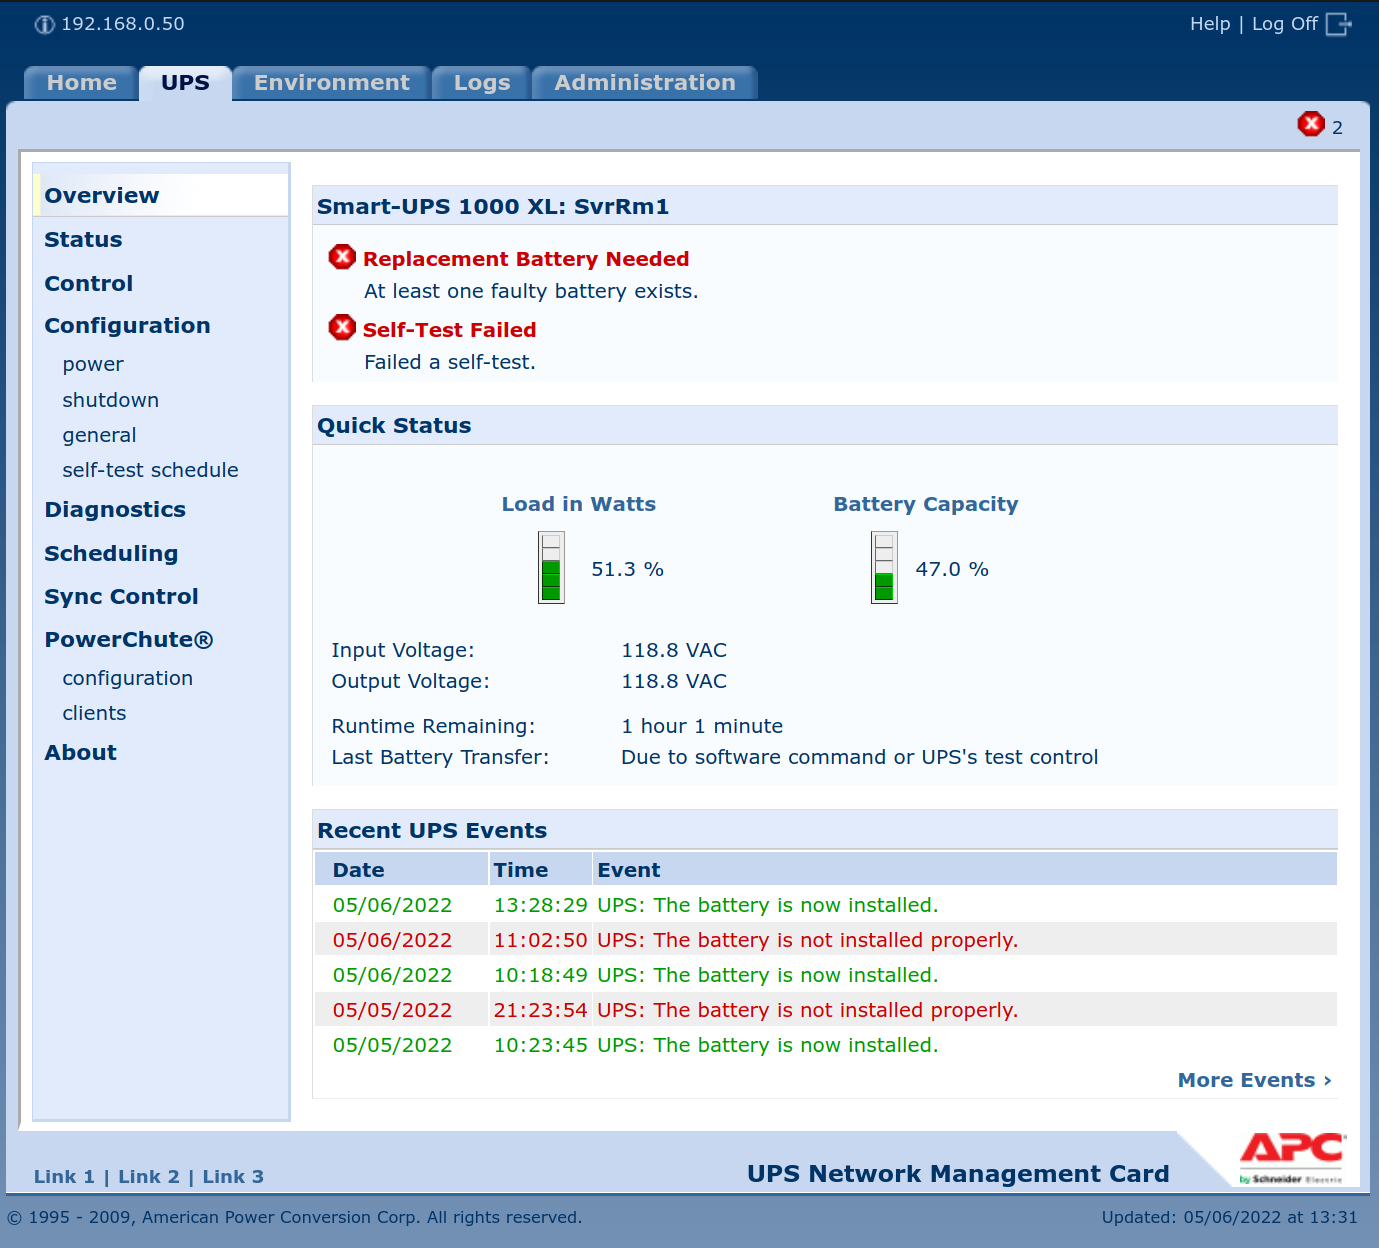Click the Replacement Battery Needed error icon
The width and height of the screenshot is (1379, 1248).
point(342,257)
